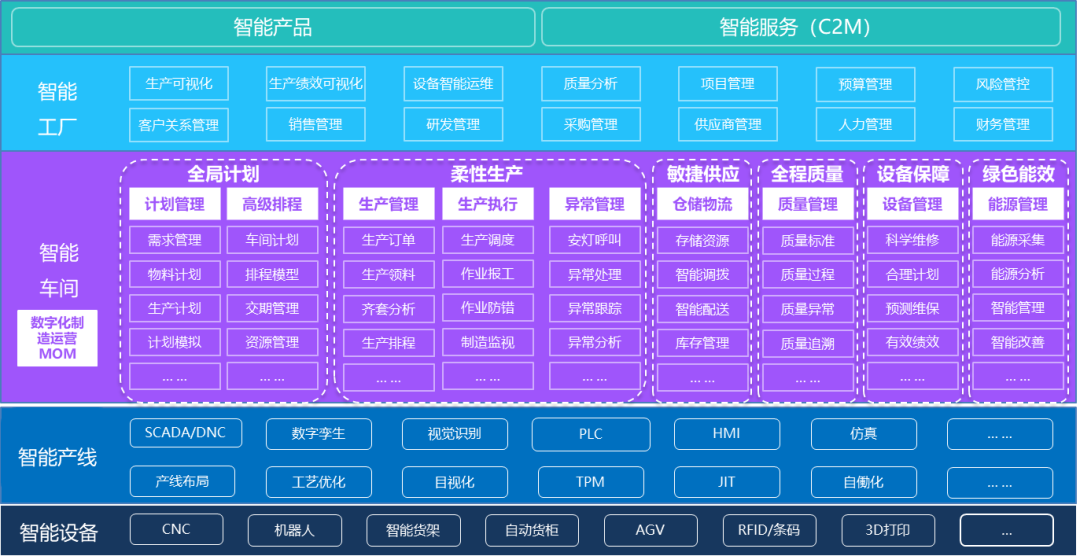
Task: Click the 智能产品 header banner
Action: tap(272, 27)
